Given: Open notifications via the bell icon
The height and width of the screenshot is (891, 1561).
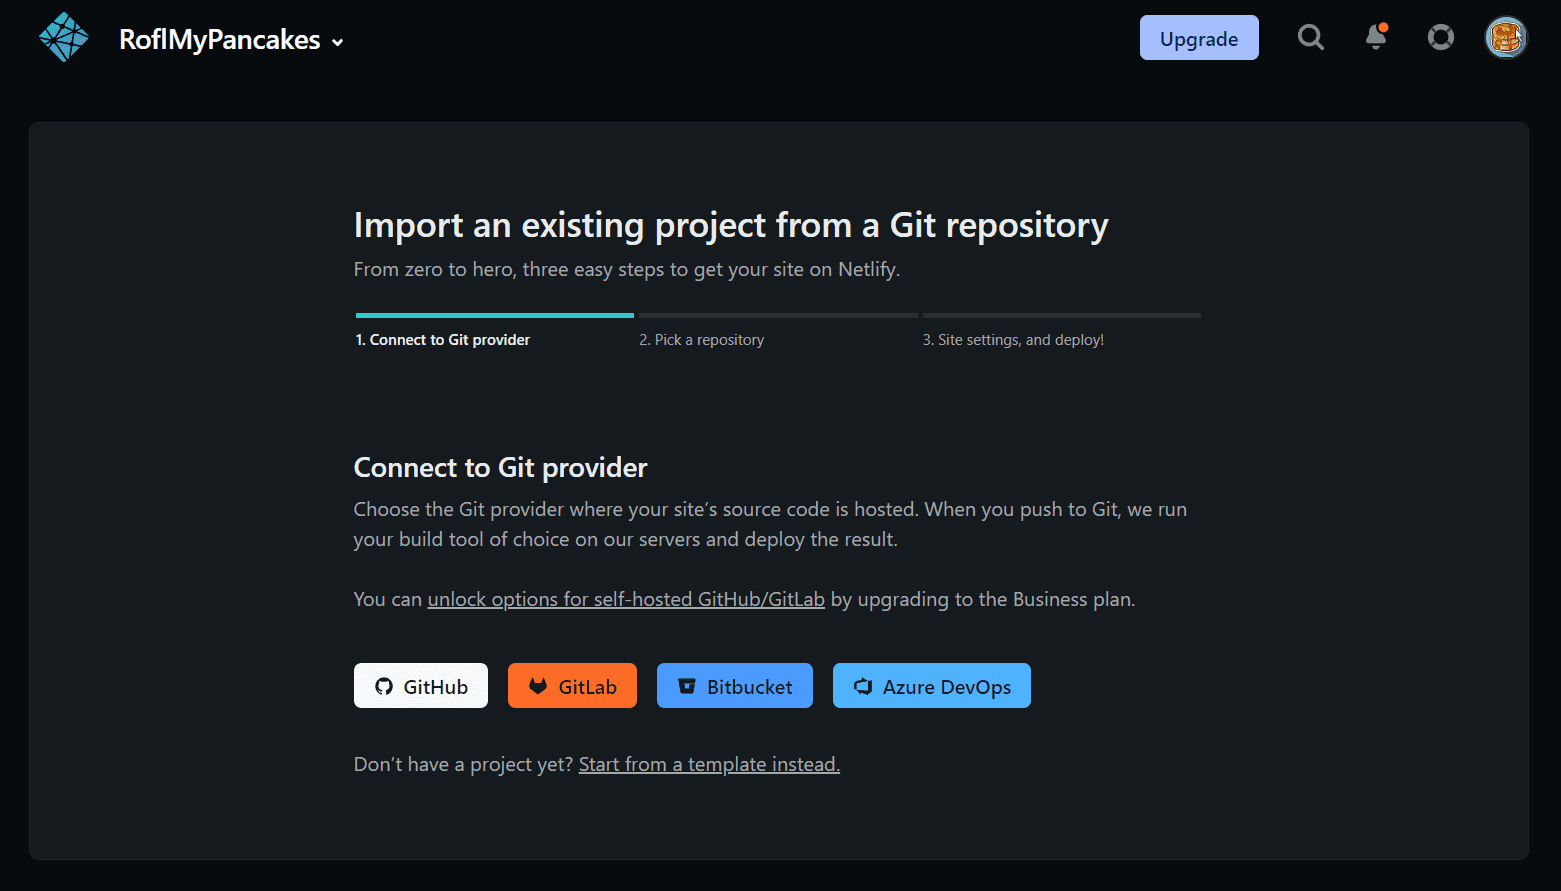Looking at the screenshot, I should pyautogui.click(x=1376, y=37).
